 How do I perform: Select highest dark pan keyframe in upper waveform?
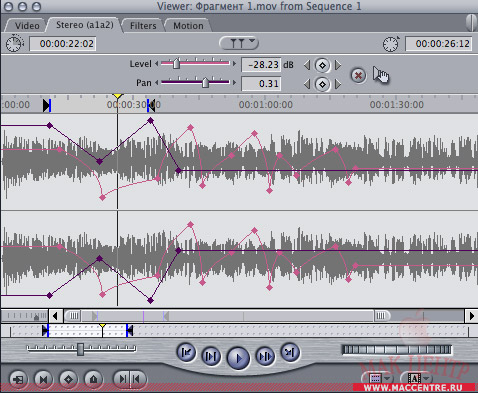click(151, 120)
